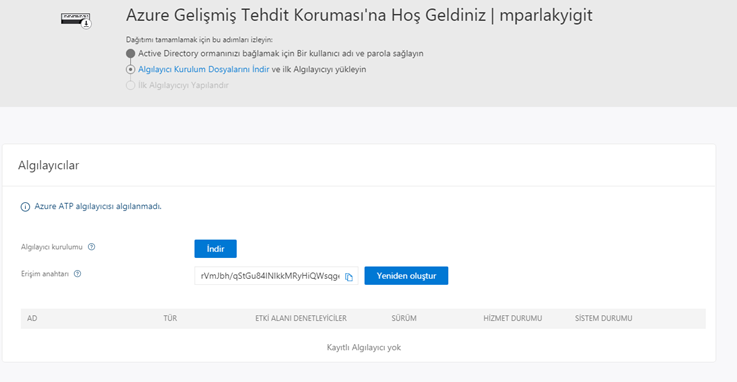
Task: Click the info icon beside Azure ATP message
Action: coord(25,207)
